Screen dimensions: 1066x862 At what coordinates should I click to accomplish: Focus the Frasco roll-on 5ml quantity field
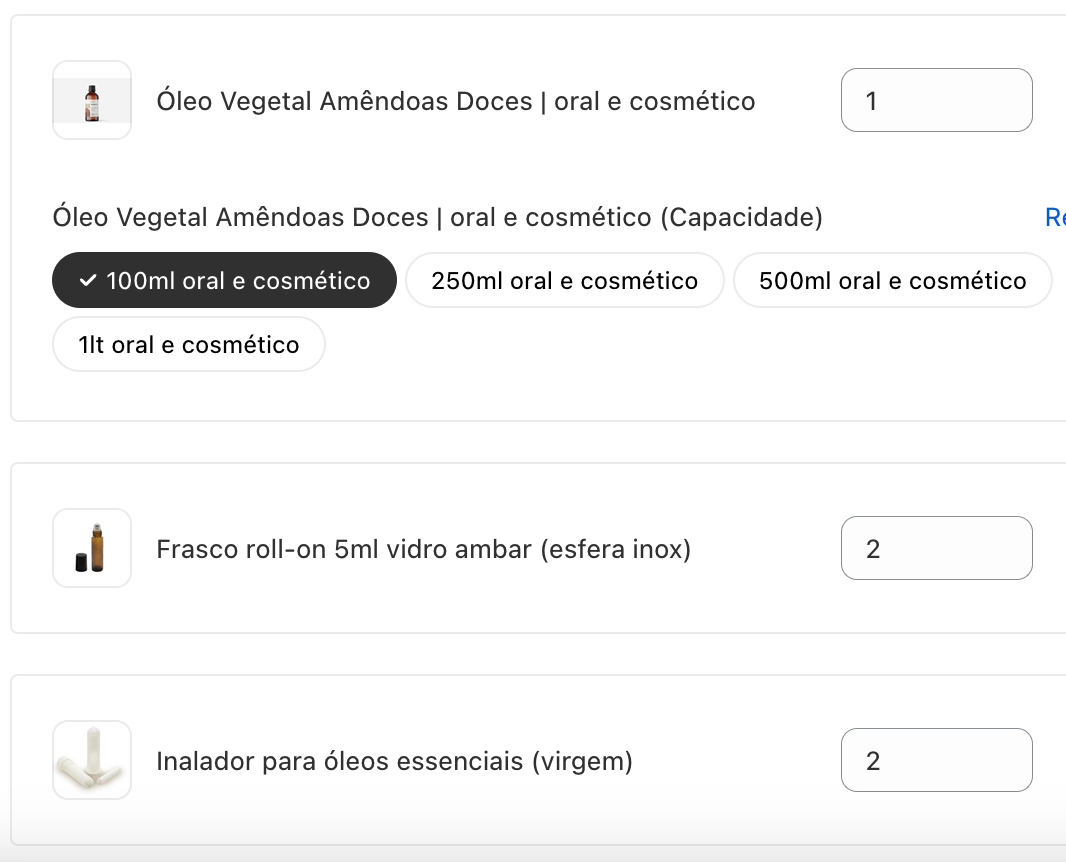point(936,548)
